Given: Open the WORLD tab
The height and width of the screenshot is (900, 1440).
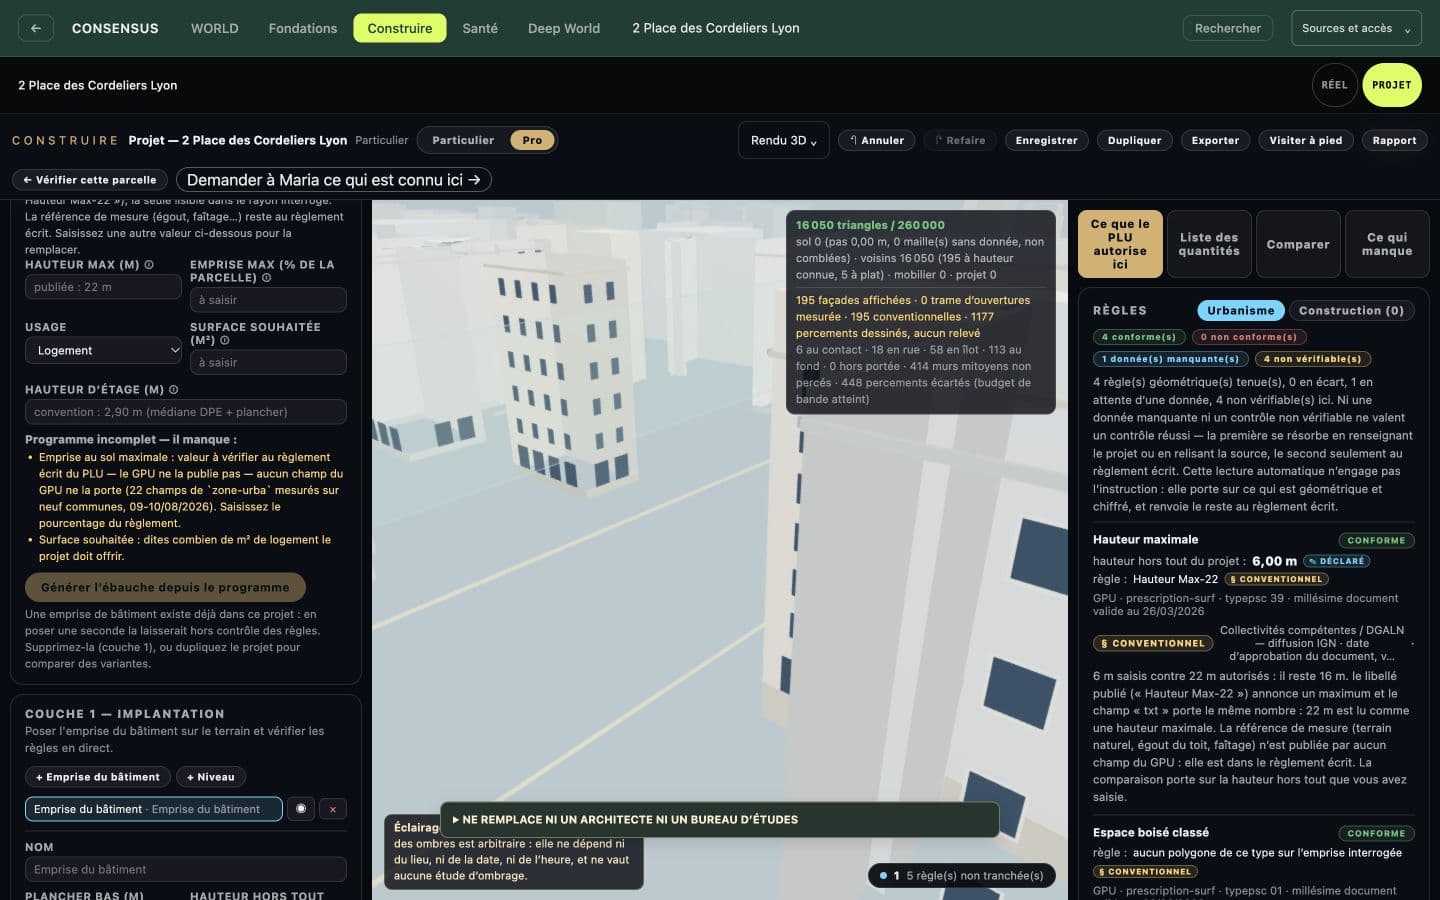Looking at the screenshot, I should (215, 28).
